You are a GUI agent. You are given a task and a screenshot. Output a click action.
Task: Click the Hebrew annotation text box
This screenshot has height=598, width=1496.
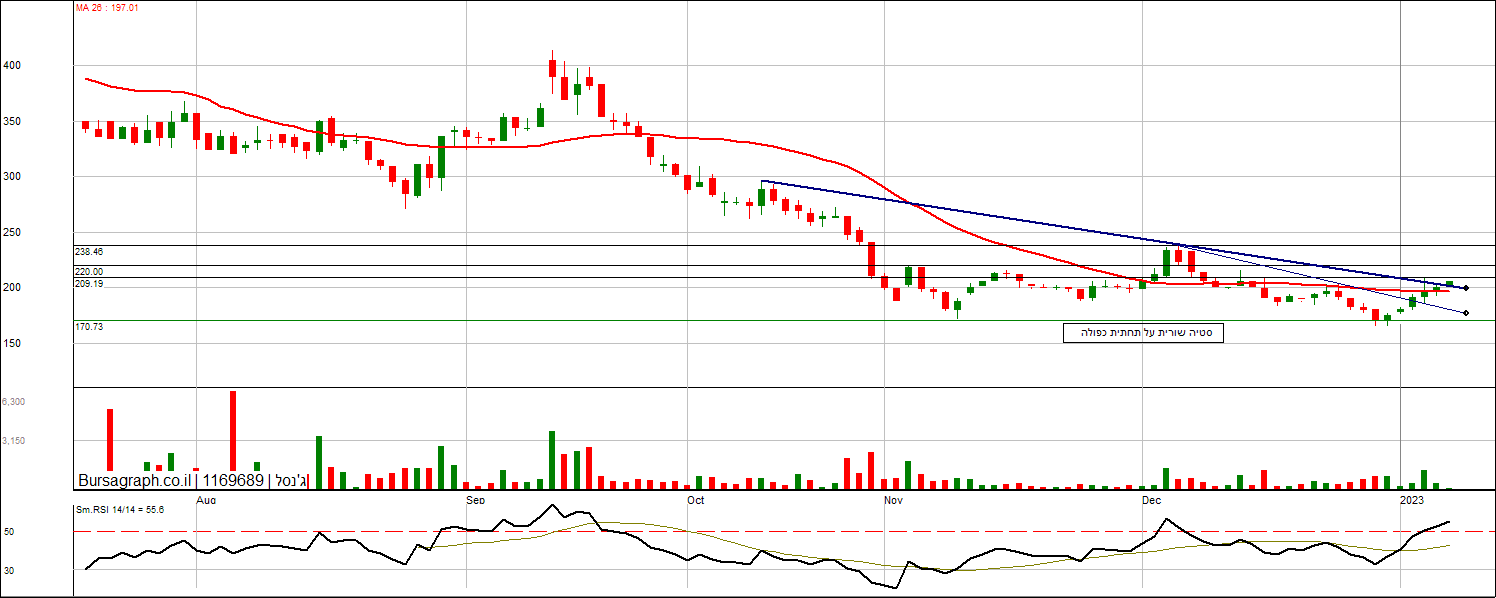click(1143, 333)
